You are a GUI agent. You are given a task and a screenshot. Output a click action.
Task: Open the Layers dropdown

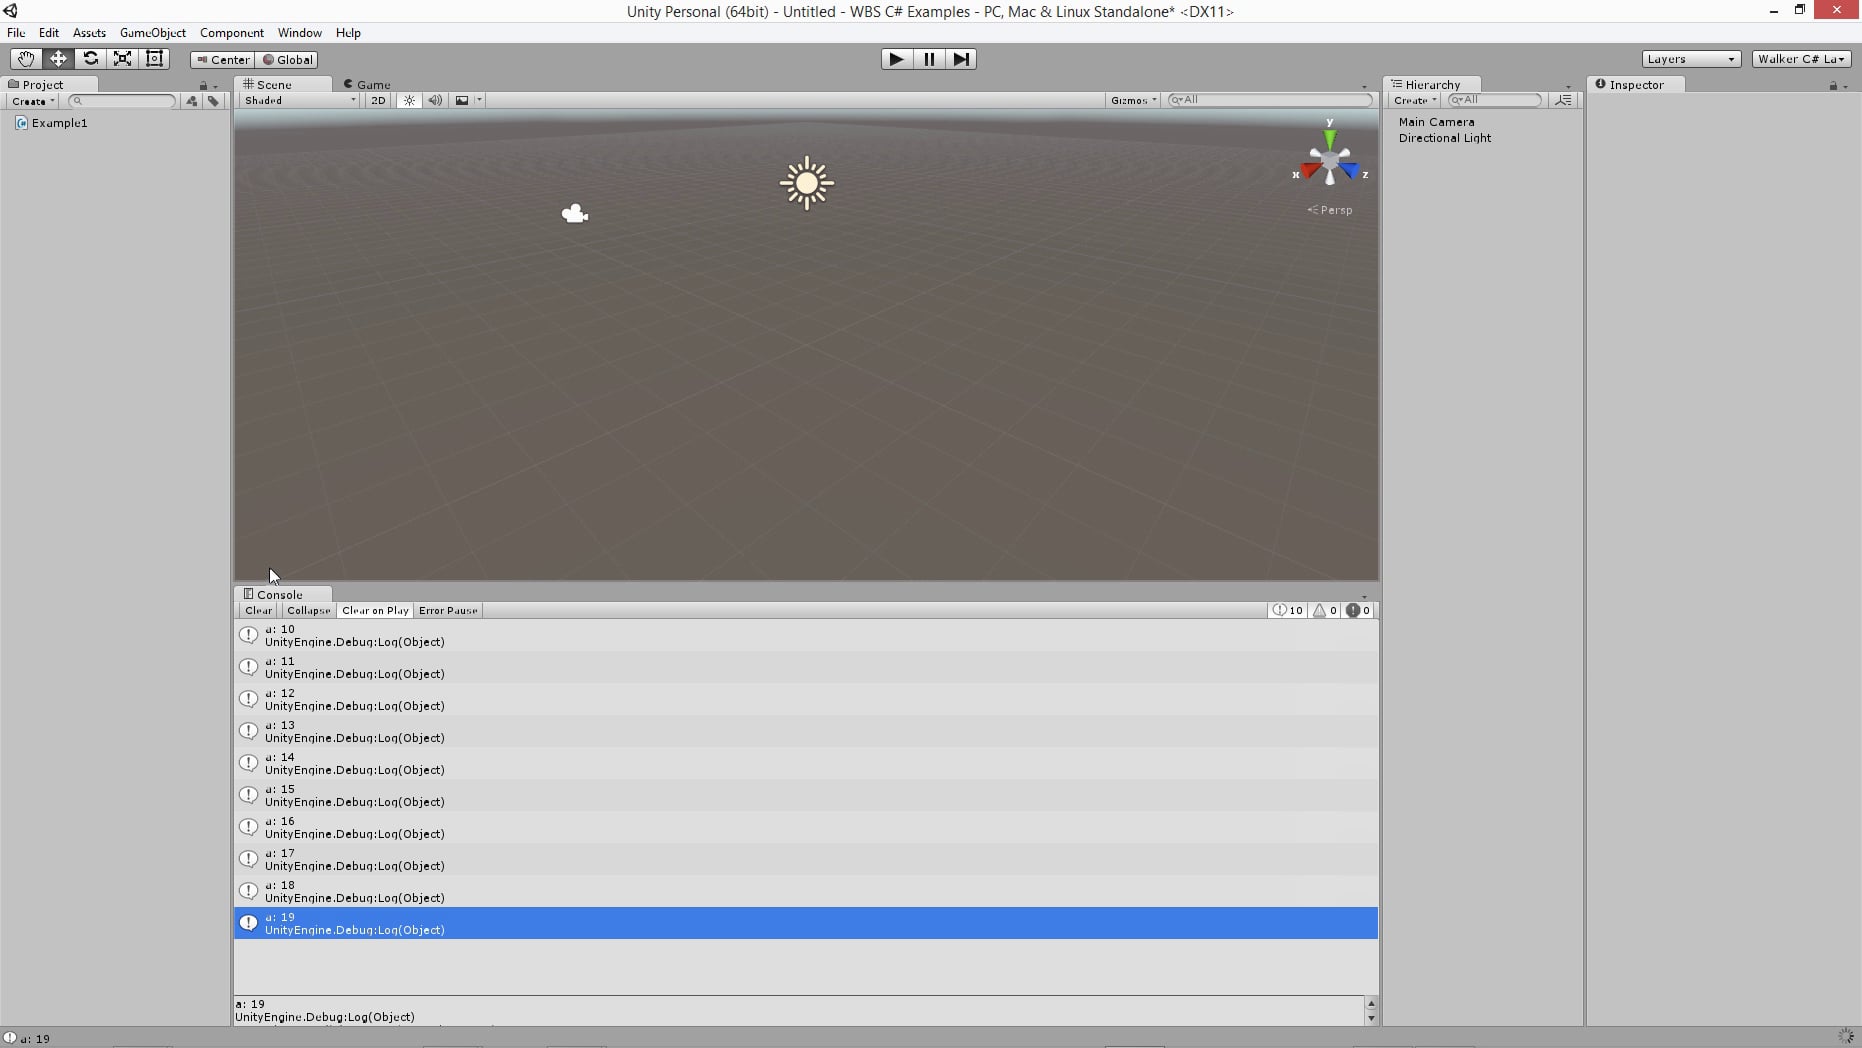point(1691,59)
